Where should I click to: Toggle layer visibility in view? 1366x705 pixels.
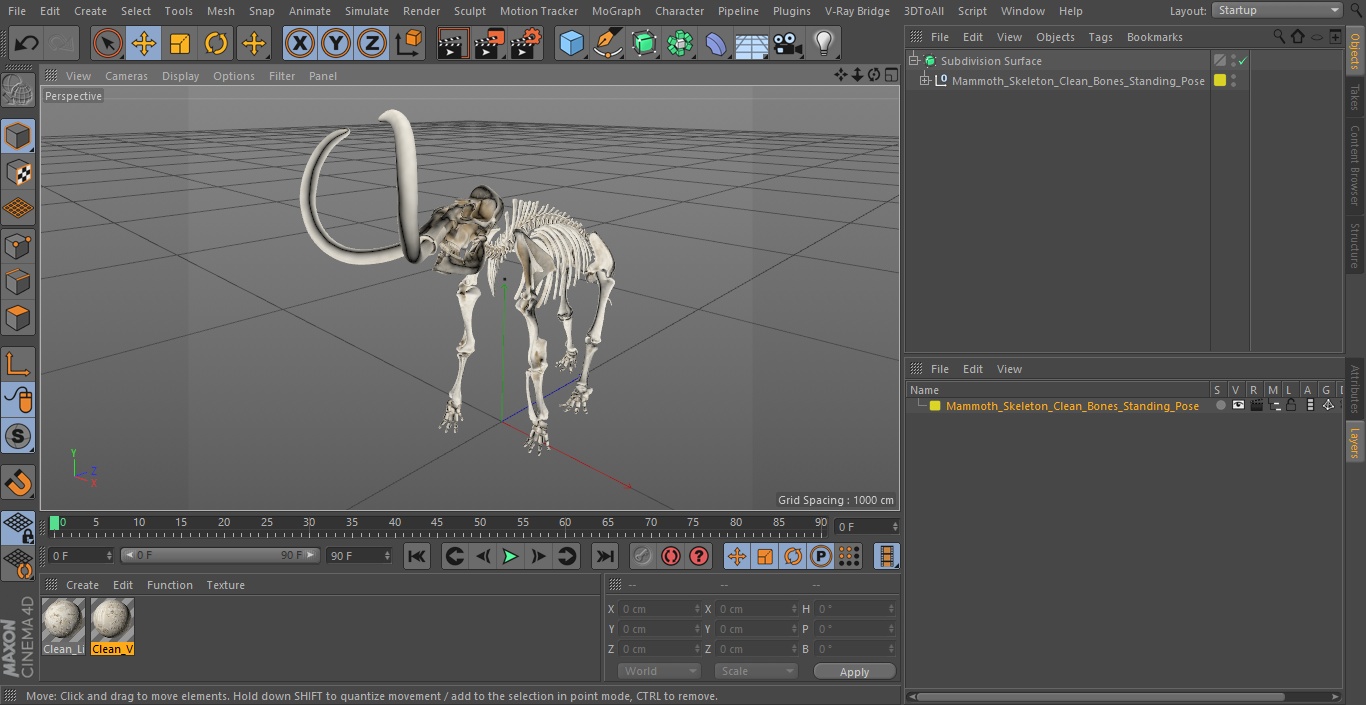[1238, 405]
